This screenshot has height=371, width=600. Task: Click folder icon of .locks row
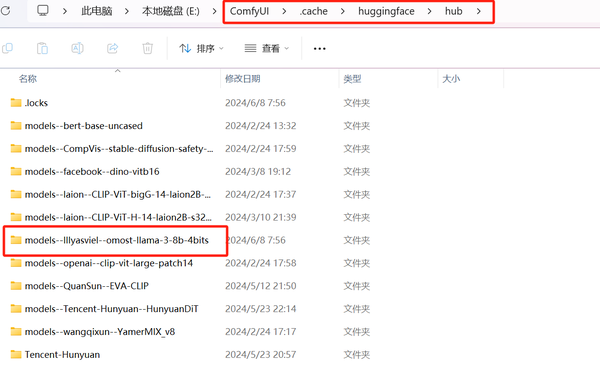pos(16,103)
